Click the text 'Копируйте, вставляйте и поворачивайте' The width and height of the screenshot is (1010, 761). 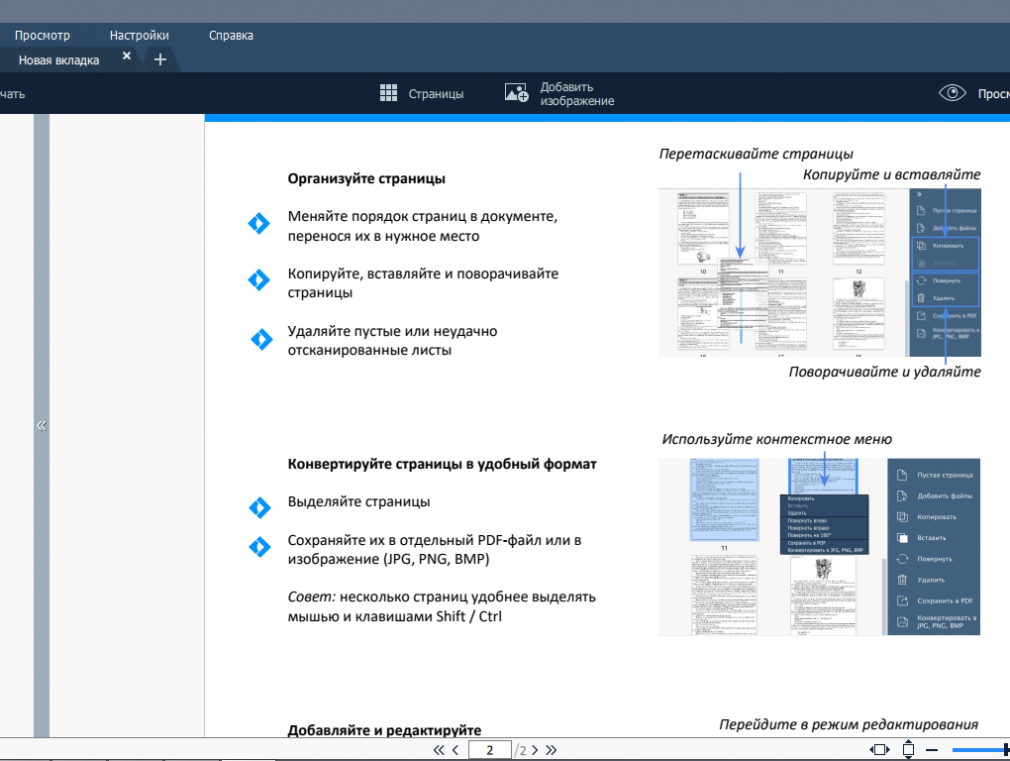coord(423,273)
